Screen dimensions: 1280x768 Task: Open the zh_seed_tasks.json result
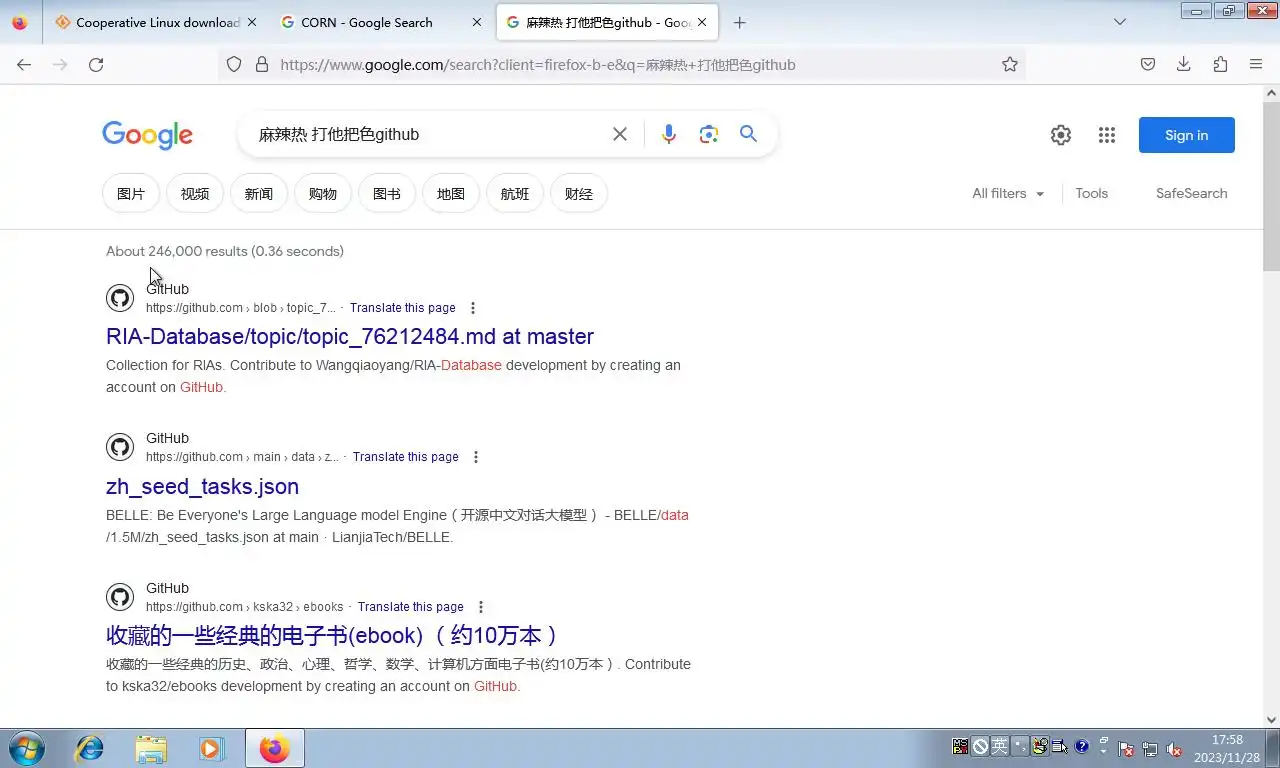pos(202,486)
